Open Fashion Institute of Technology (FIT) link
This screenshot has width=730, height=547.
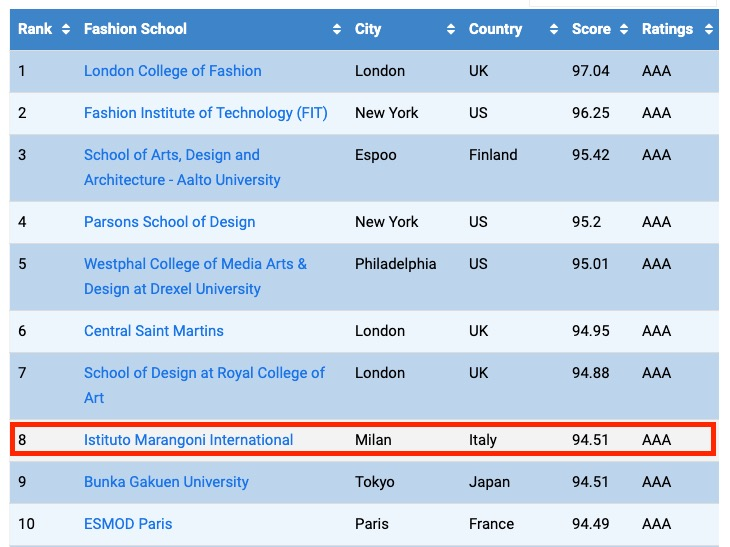click(206, 113)
